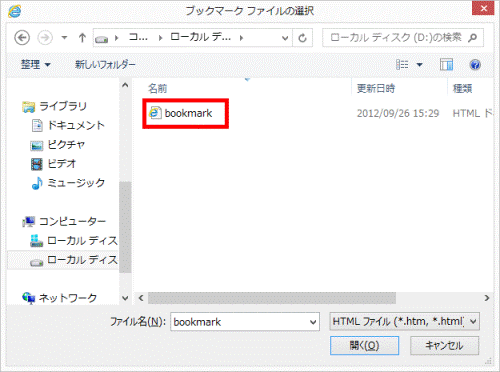Click the 開く(O) button
Viewport: 500px width, 372px height.
tap(364, 346)
